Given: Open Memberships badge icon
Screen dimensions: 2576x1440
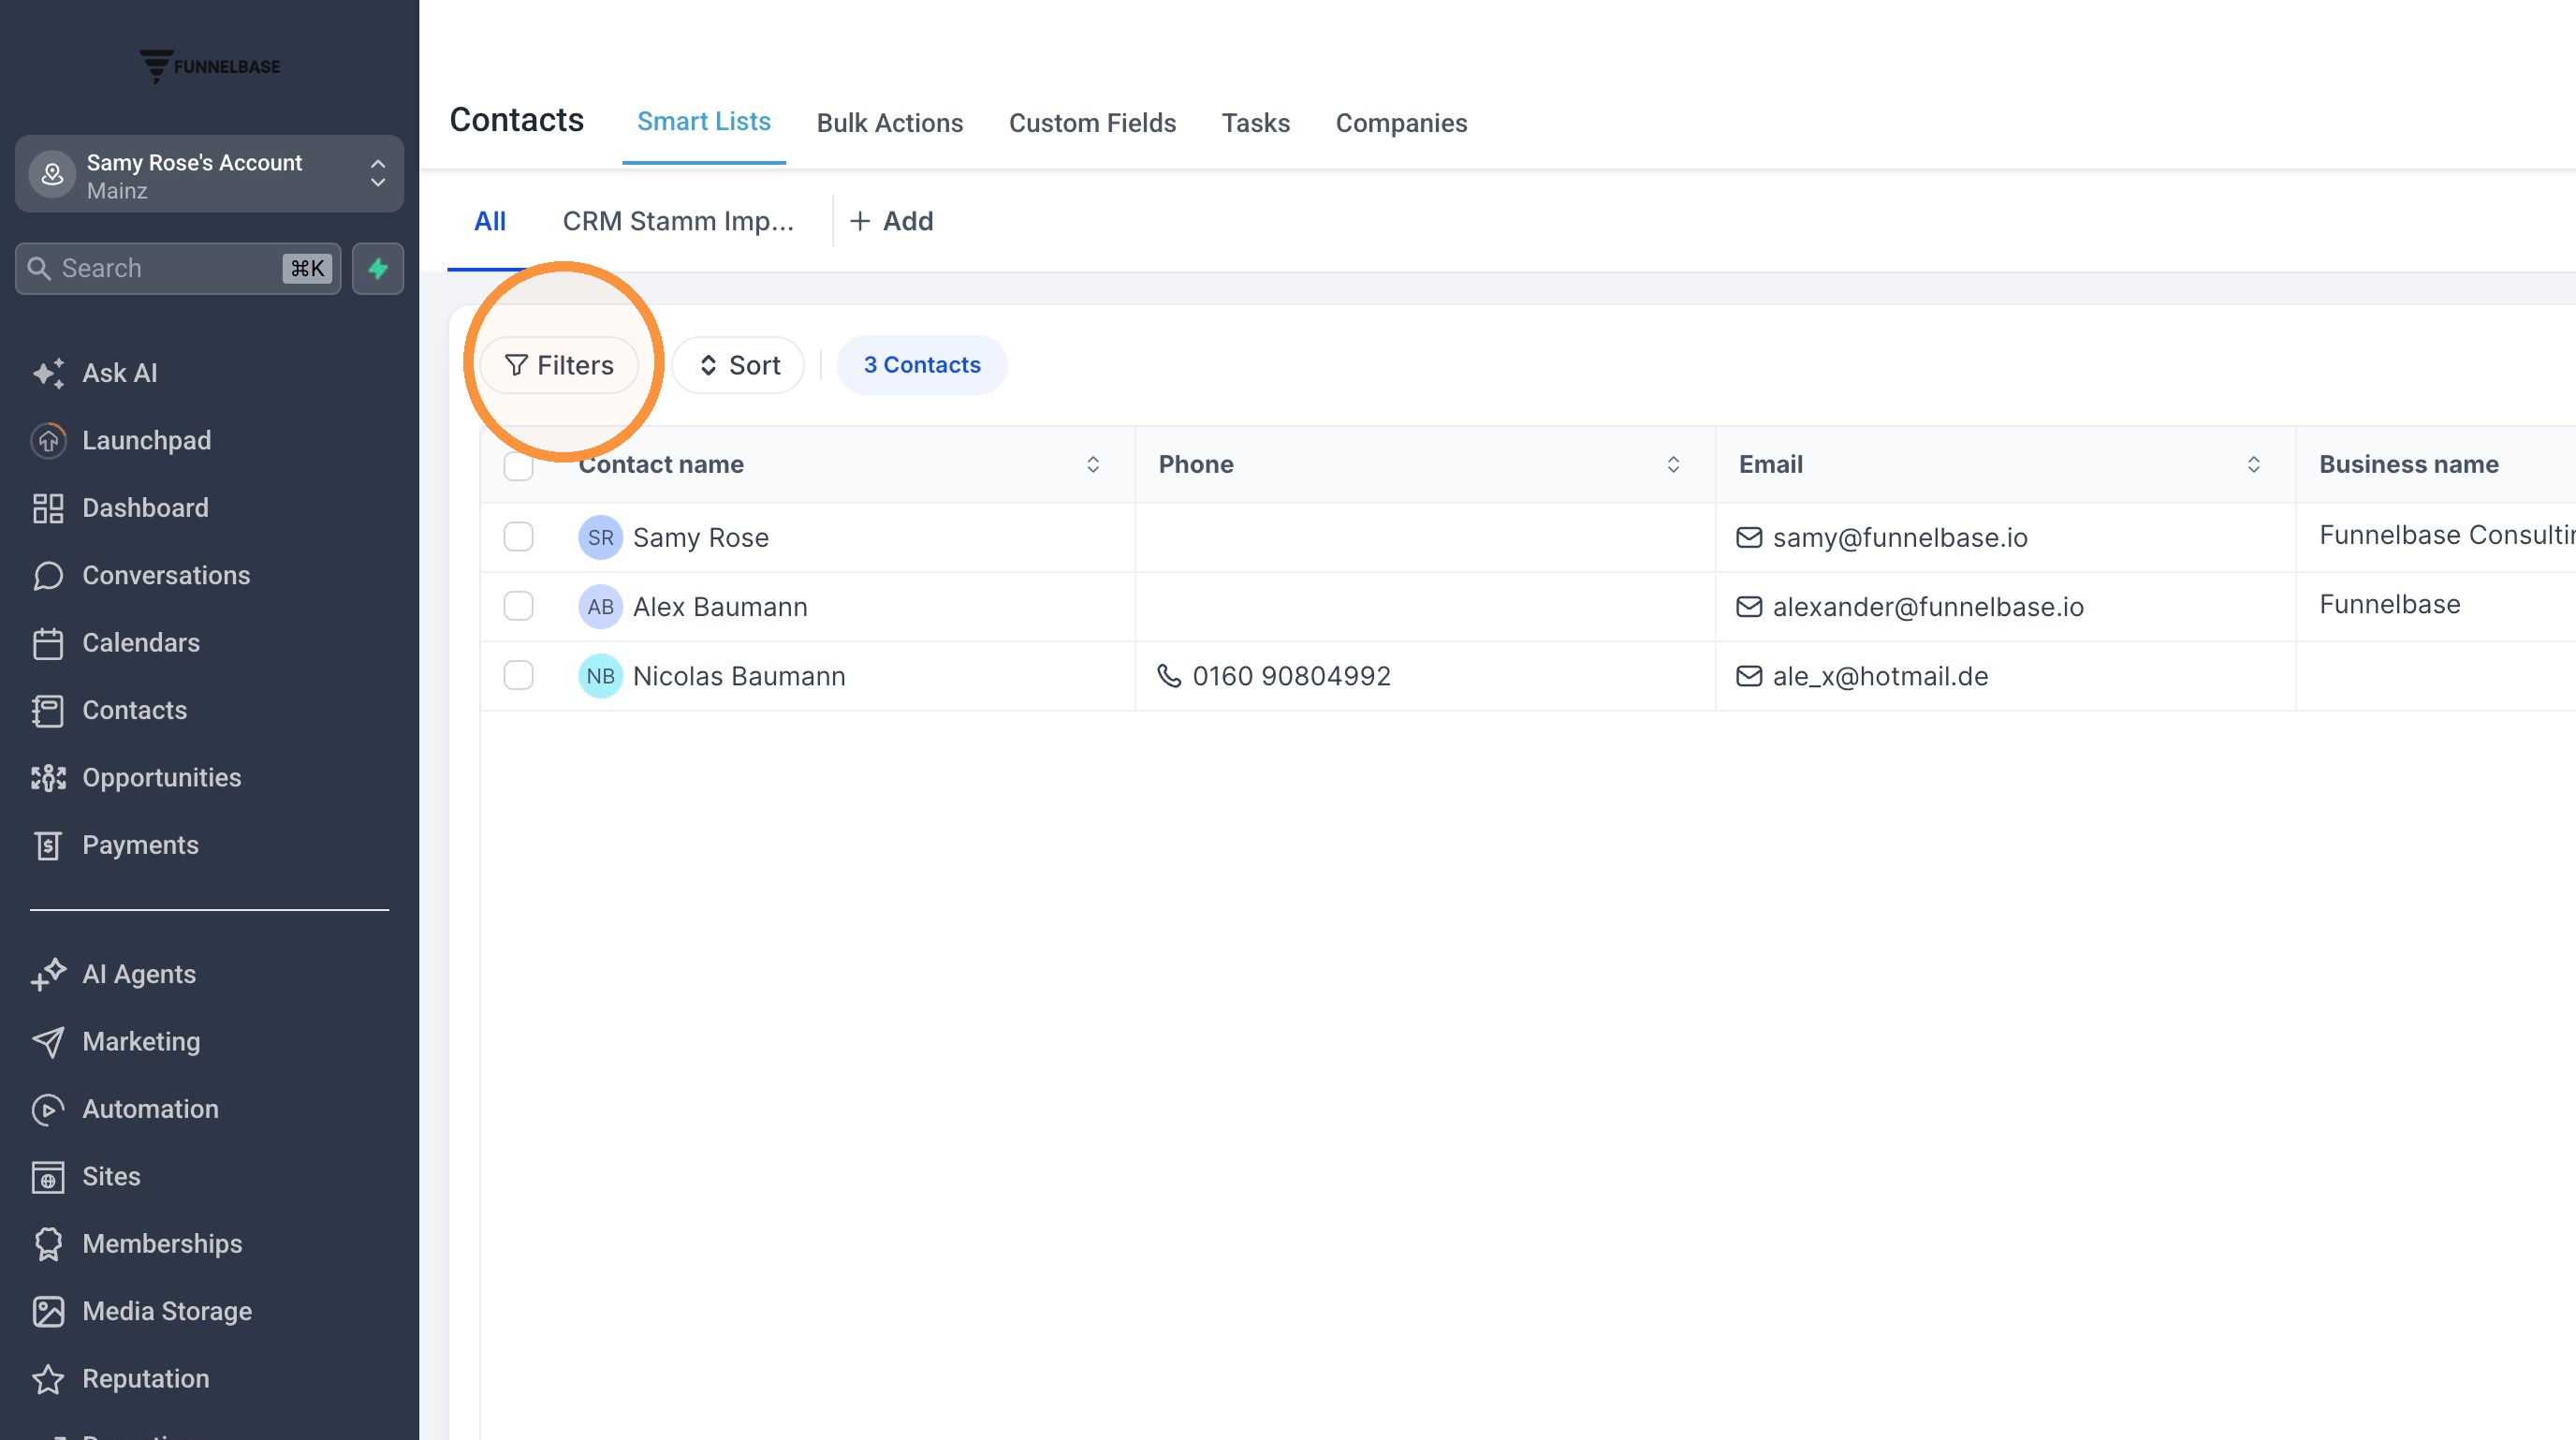Looking at the screenshot, I should (48, 1244).
